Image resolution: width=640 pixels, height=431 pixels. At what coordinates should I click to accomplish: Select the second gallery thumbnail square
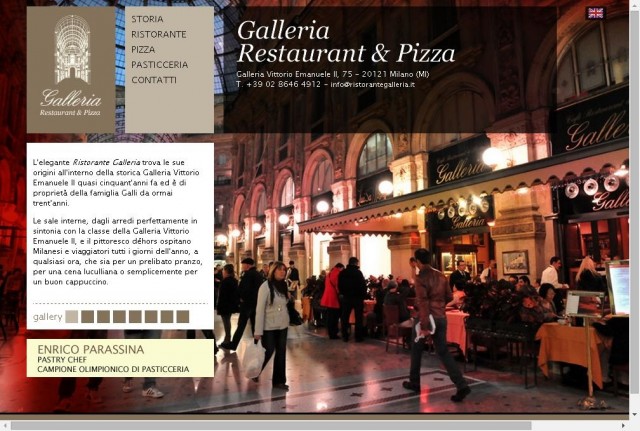point(87,317)
